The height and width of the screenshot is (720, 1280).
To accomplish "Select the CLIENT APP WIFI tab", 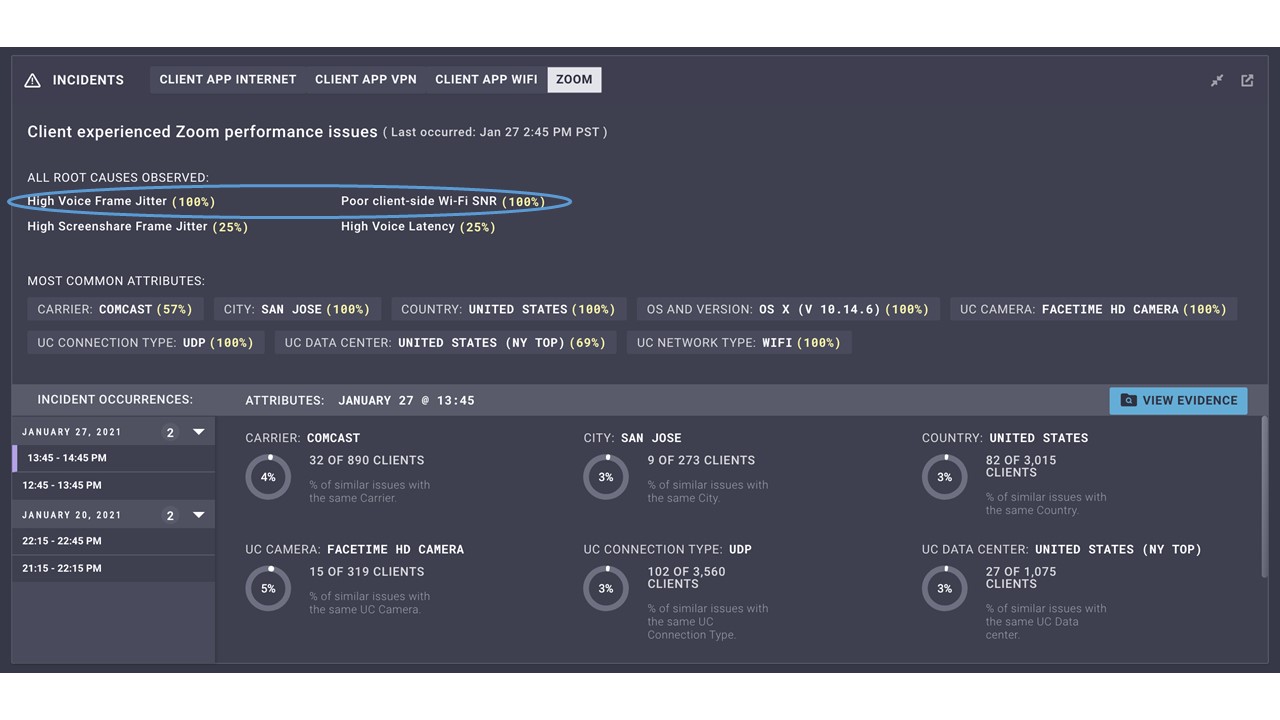I will (486, 79).
